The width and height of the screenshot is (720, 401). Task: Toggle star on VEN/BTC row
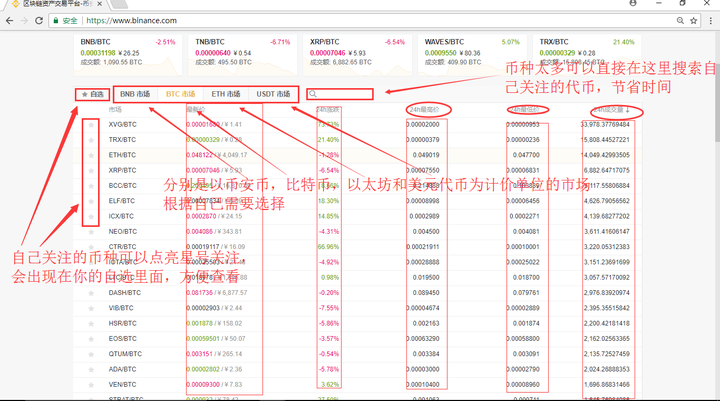[x=91, y=385]
